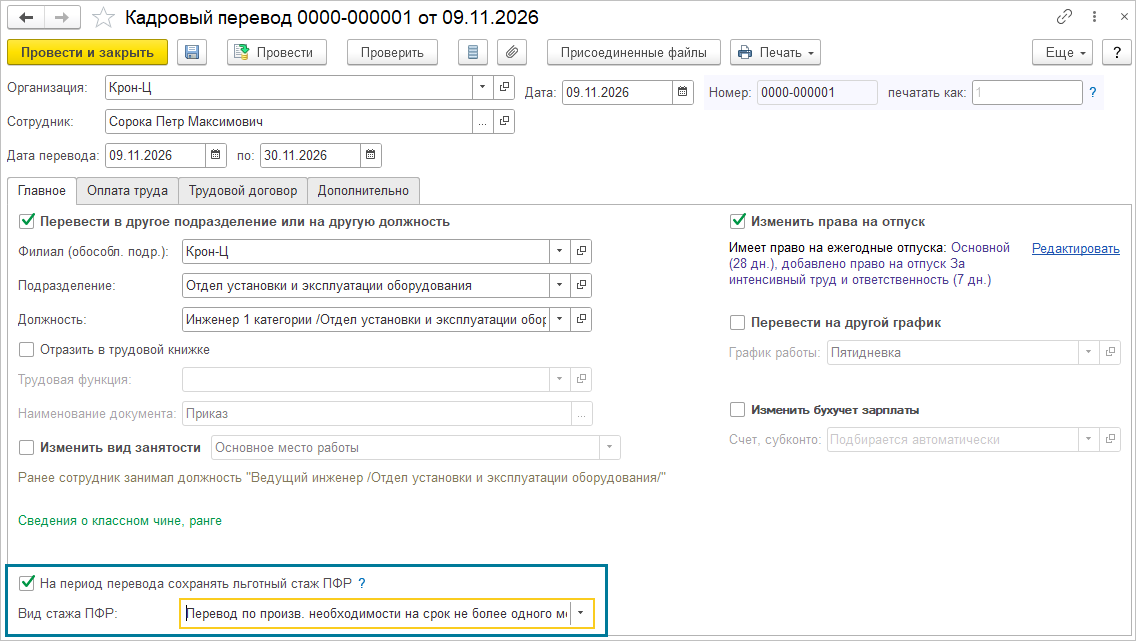
Task: Expand the Организация dropdown list
Action: (x=483, y=88)
